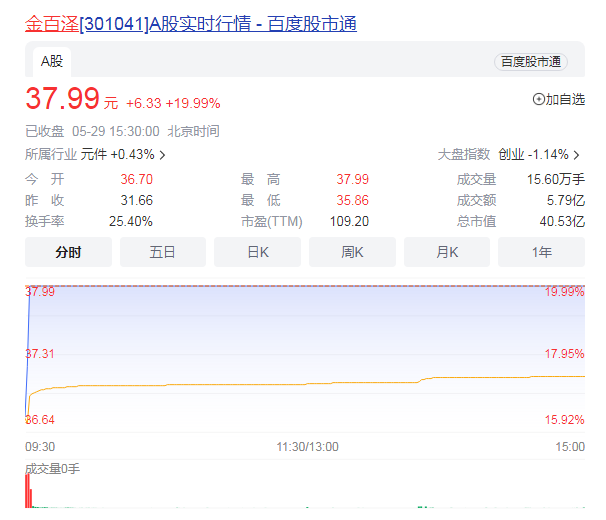Switch to the 分时 chart view
This screenshot has height=520, width=606.
point(69,252)
